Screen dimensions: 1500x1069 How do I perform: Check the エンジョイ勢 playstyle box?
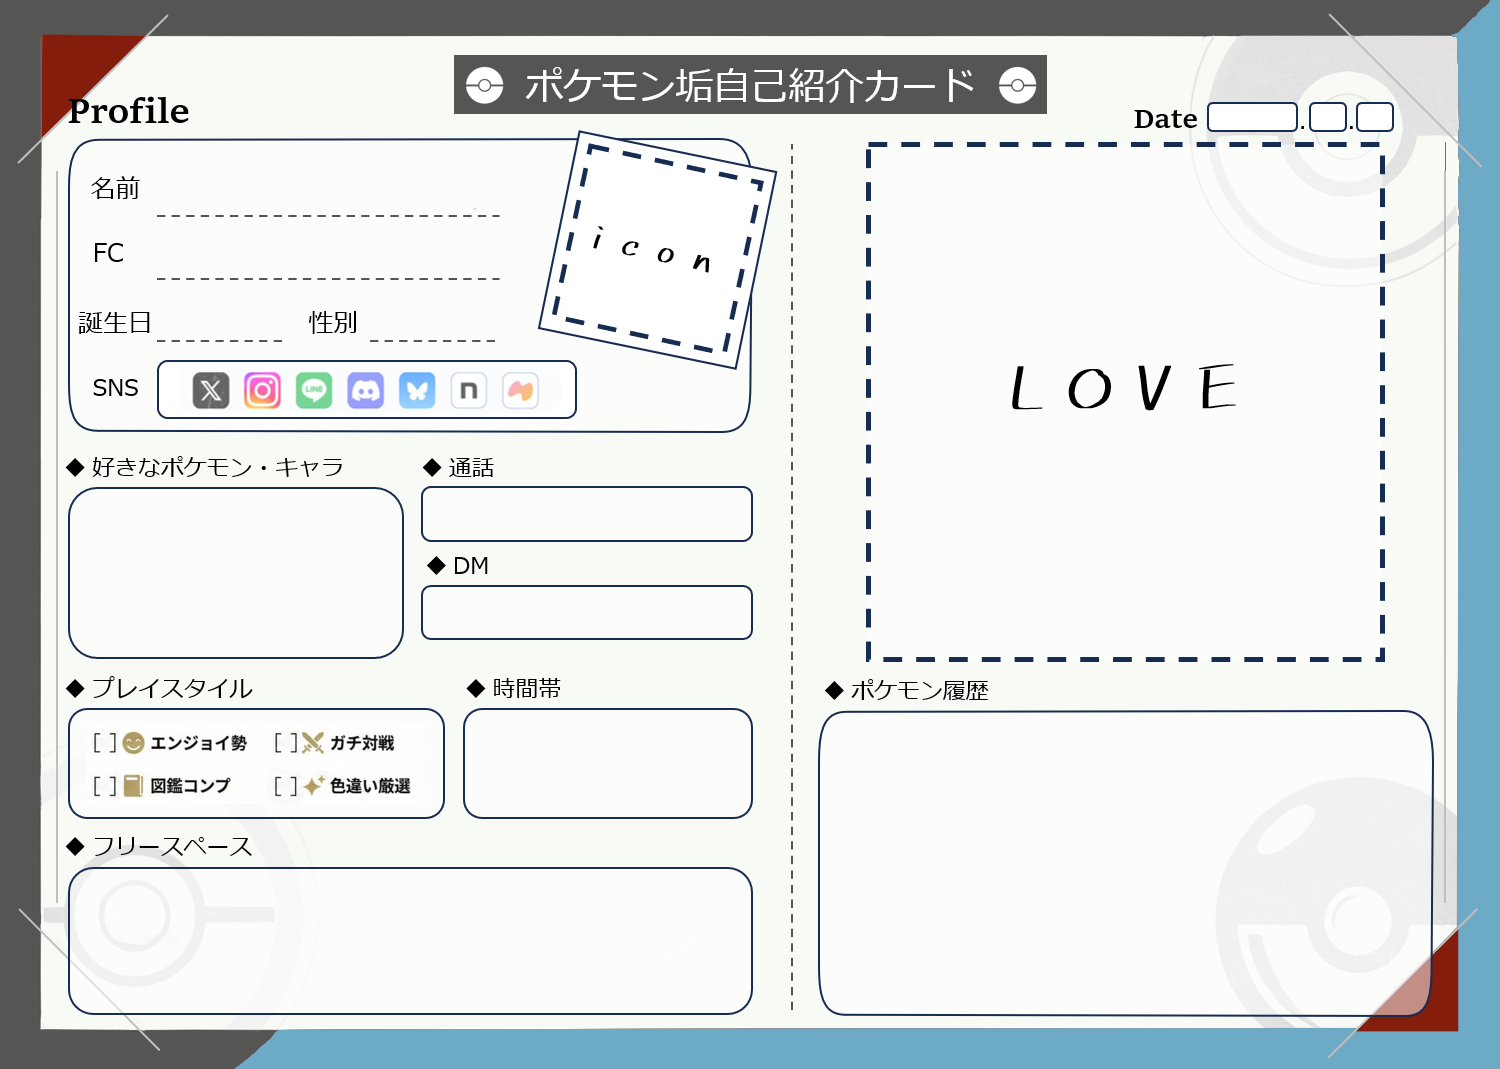[x=105, y=742]
